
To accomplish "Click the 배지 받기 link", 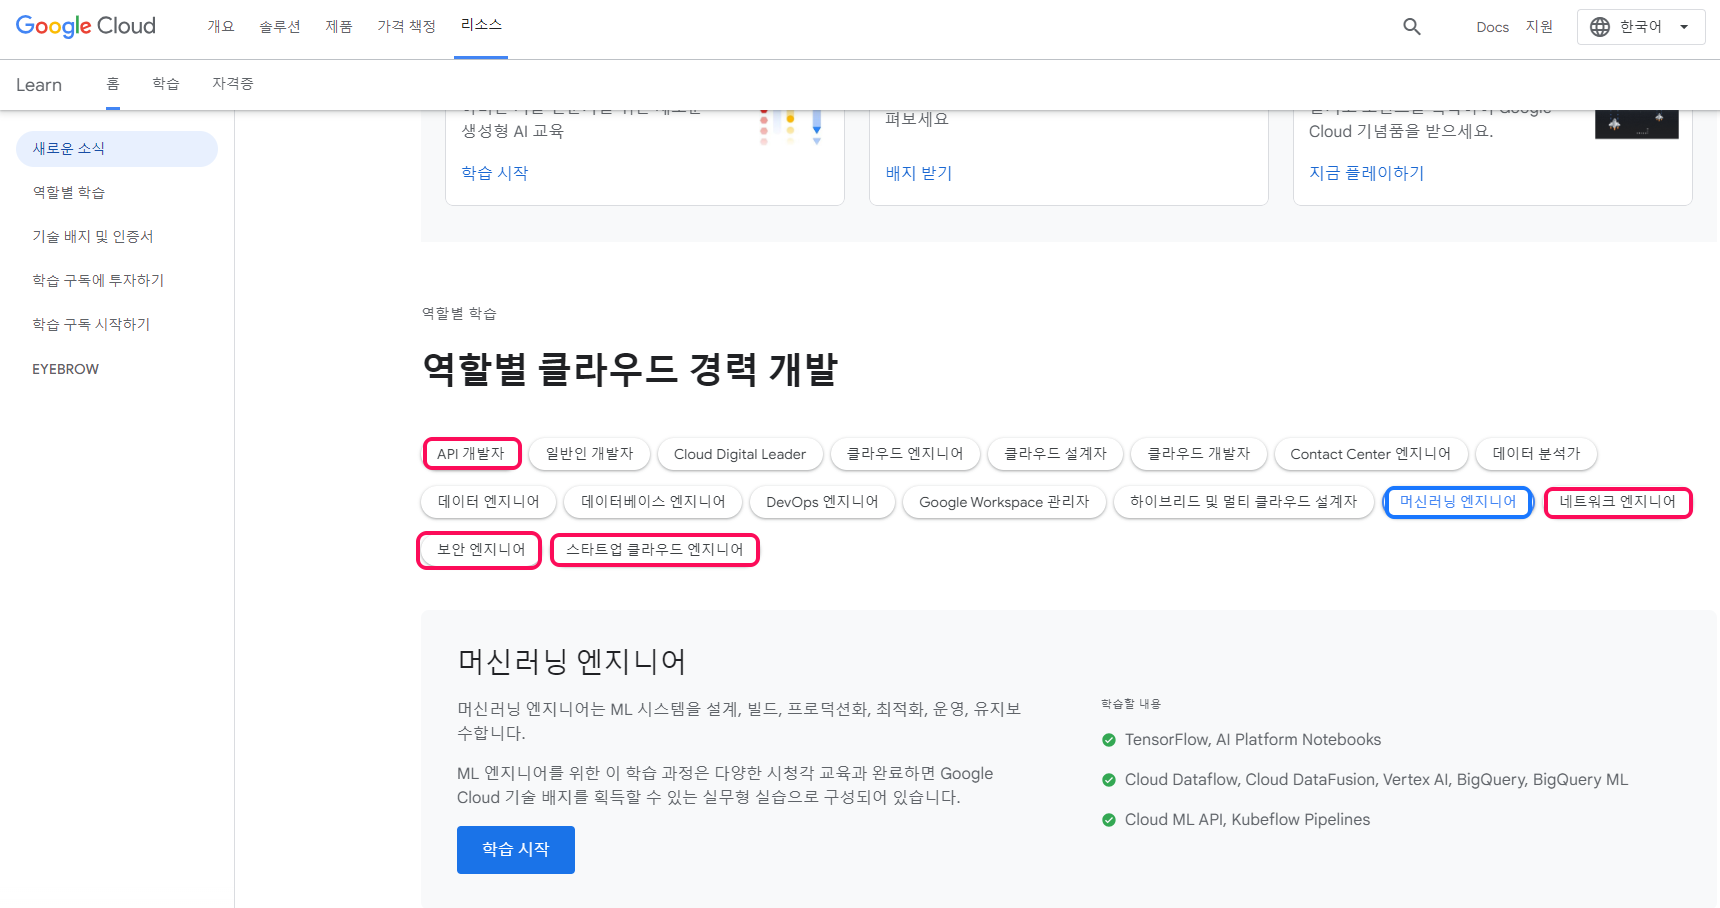I will coord(919,173).
